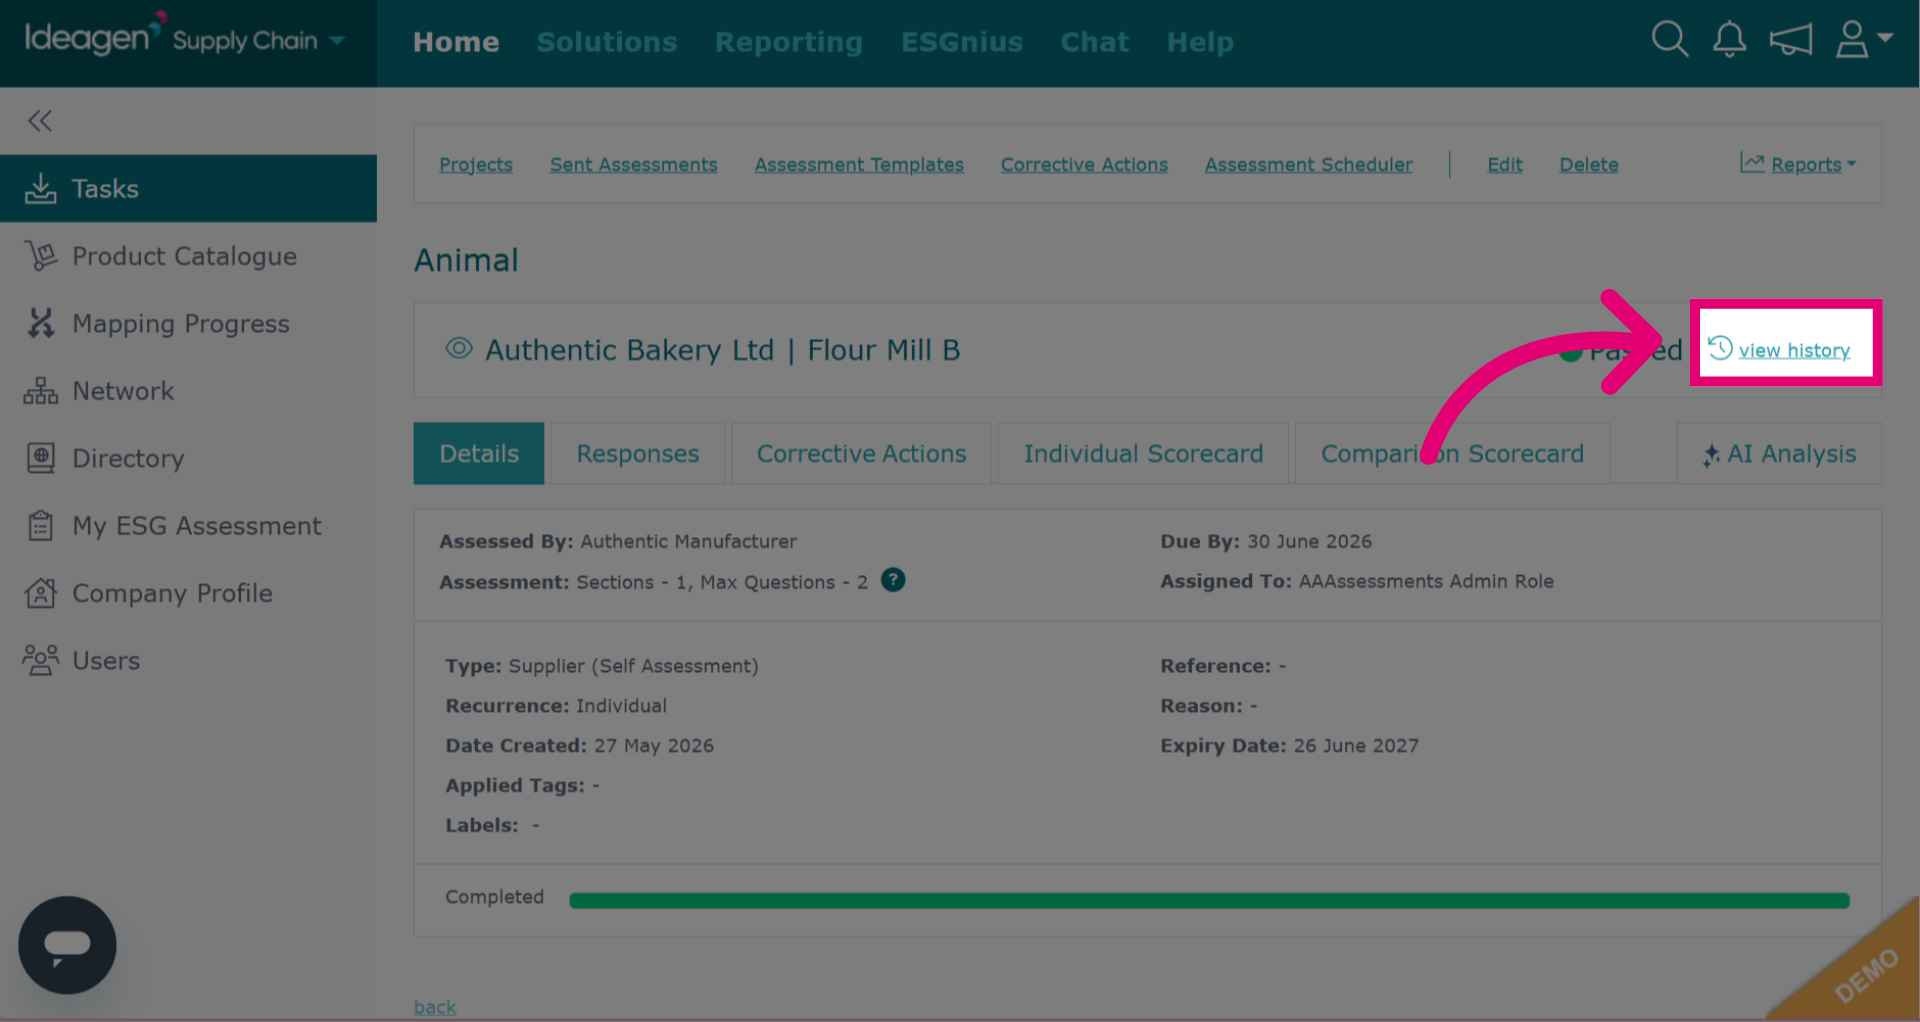Viewport: 1920px width, 1022px height.
Task: Click the Network hierarchy icon
Action: (40, 391)
